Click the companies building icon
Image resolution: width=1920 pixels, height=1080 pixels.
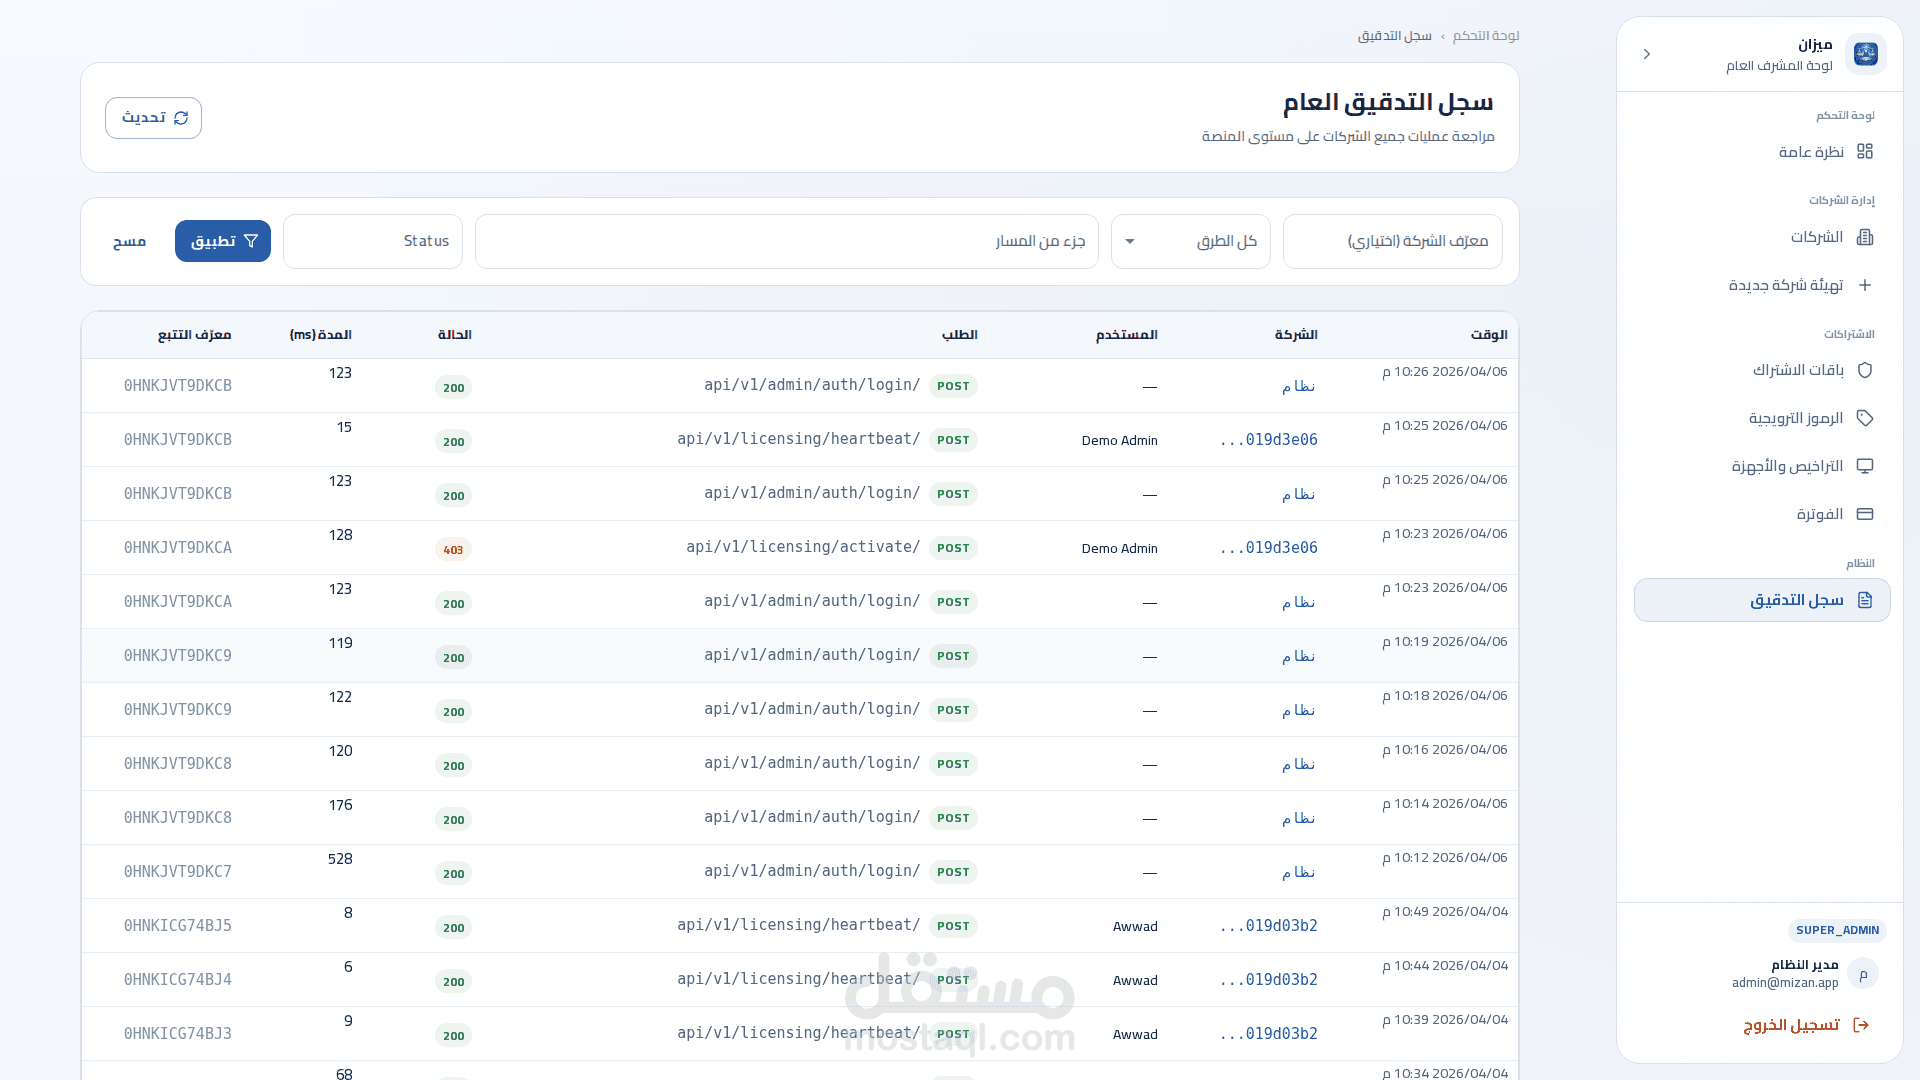tap(1864, 237)
